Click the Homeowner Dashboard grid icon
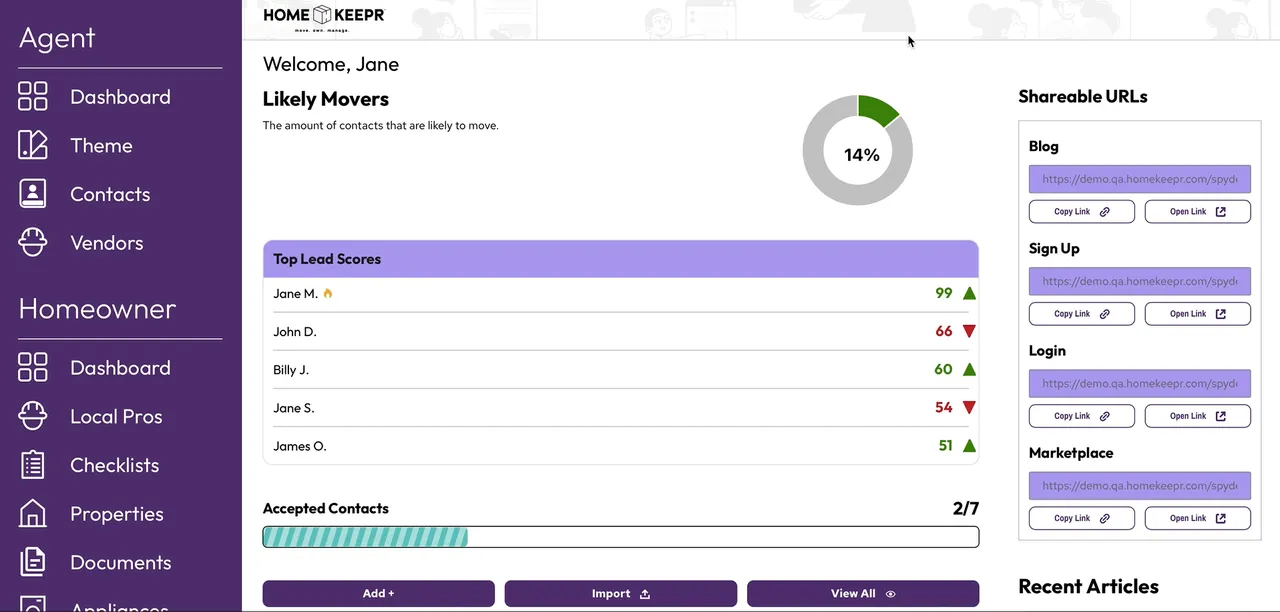Viewport: 1280px width, 612px height. coord(33,367)
